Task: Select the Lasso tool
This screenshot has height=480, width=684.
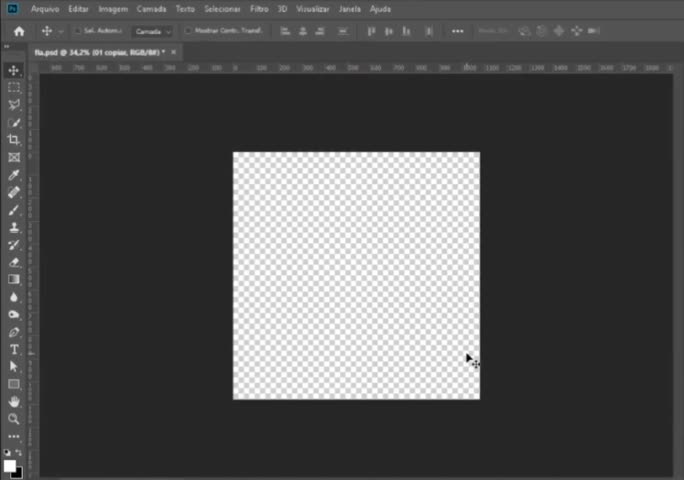Action: [x=14, y=105]
